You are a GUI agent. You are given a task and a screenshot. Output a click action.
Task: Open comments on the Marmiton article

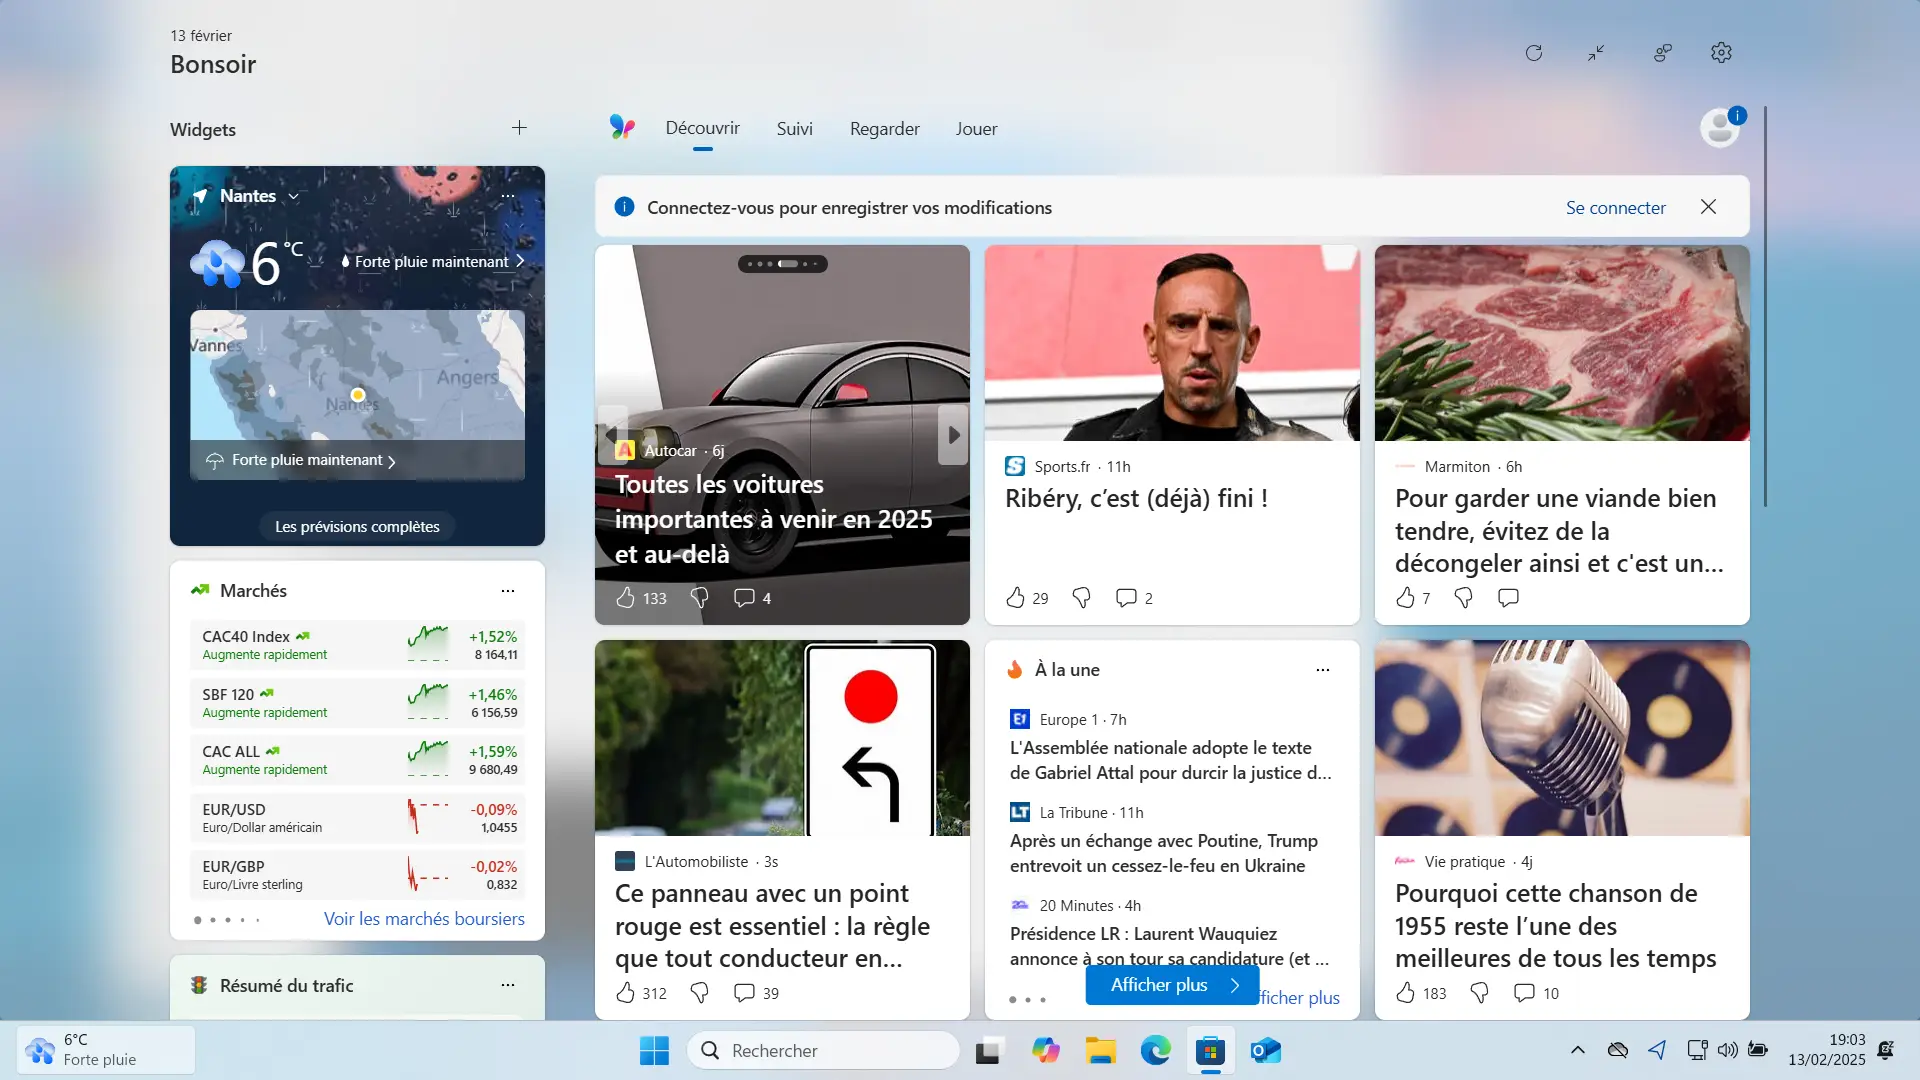coord(1508,598)
